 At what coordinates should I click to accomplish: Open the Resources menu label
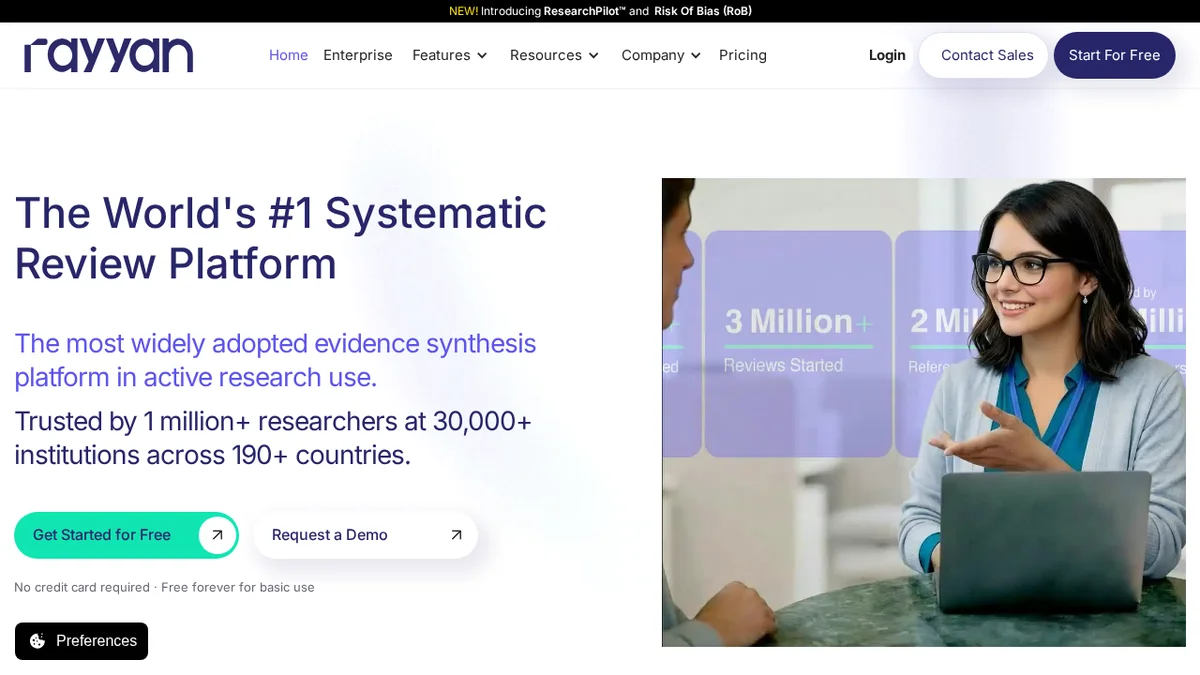[546, 55]
